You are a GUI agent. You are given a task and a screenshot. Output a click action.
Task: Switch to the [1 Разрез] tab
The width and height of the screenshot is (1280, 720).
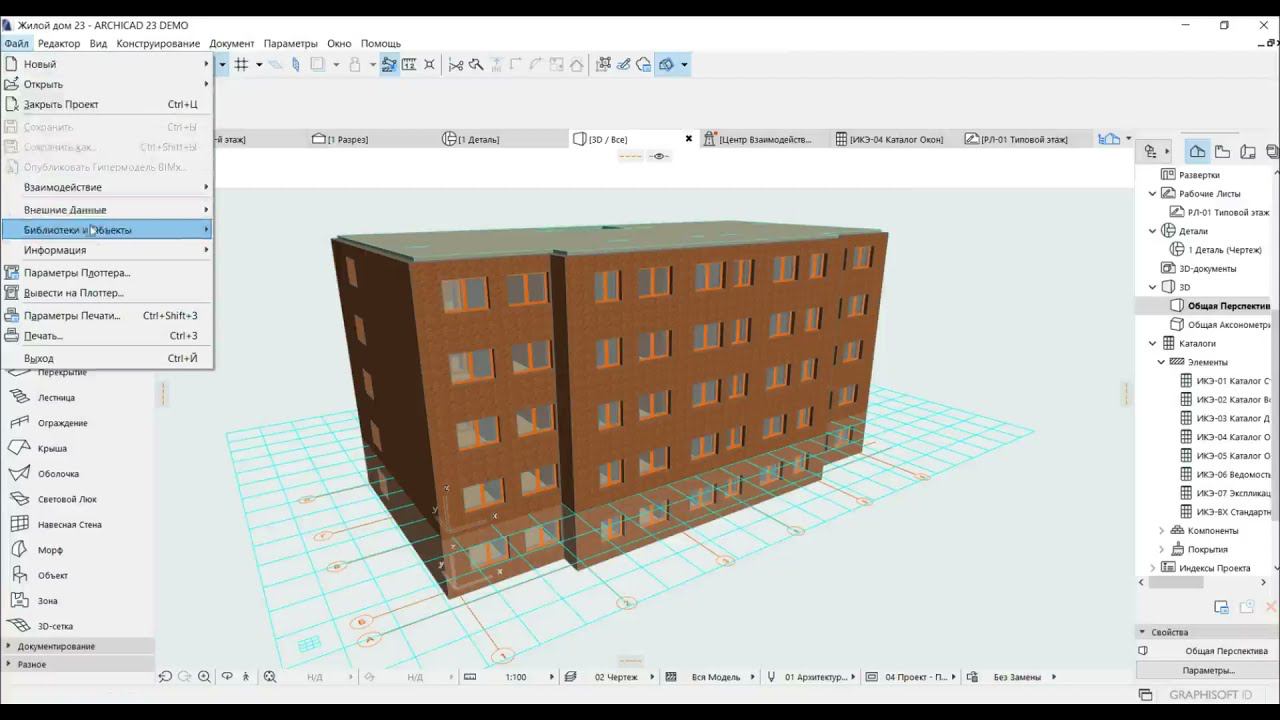pyautogui.click(x=346, y=139)
